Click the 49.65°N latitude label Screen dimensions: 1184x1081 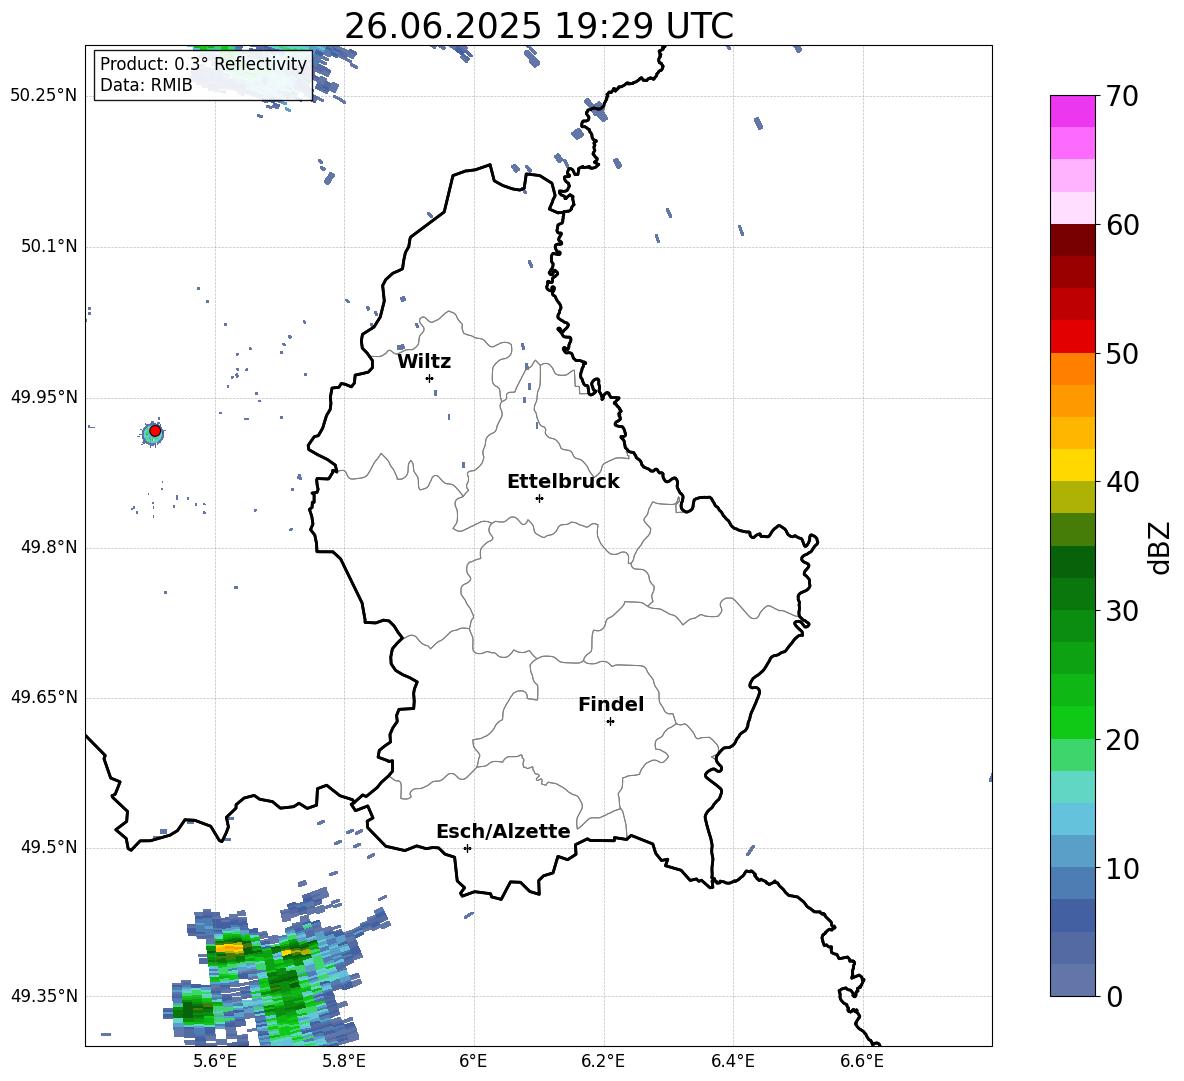pos(44,697)
